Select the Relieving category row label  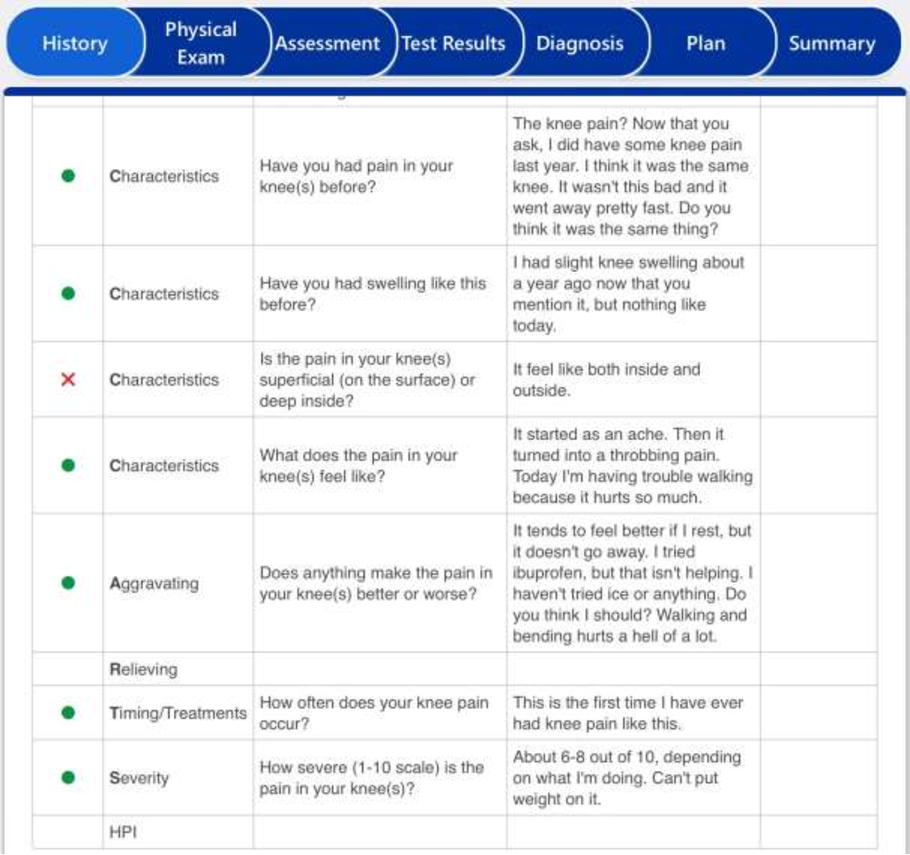pyautogui.click(x=143, y=669)
